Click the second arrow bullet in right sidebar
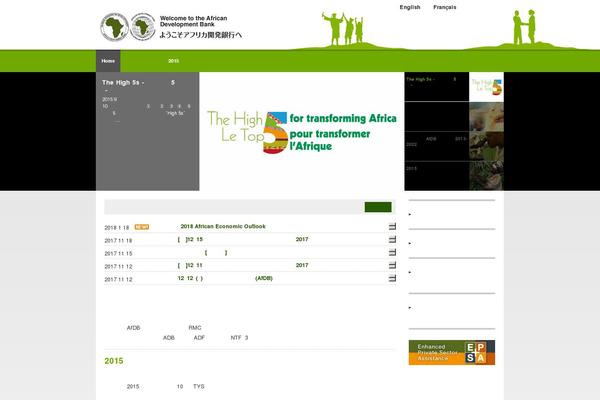The width and height of the screenshot is (600, 400). click(x=410, y=243)
